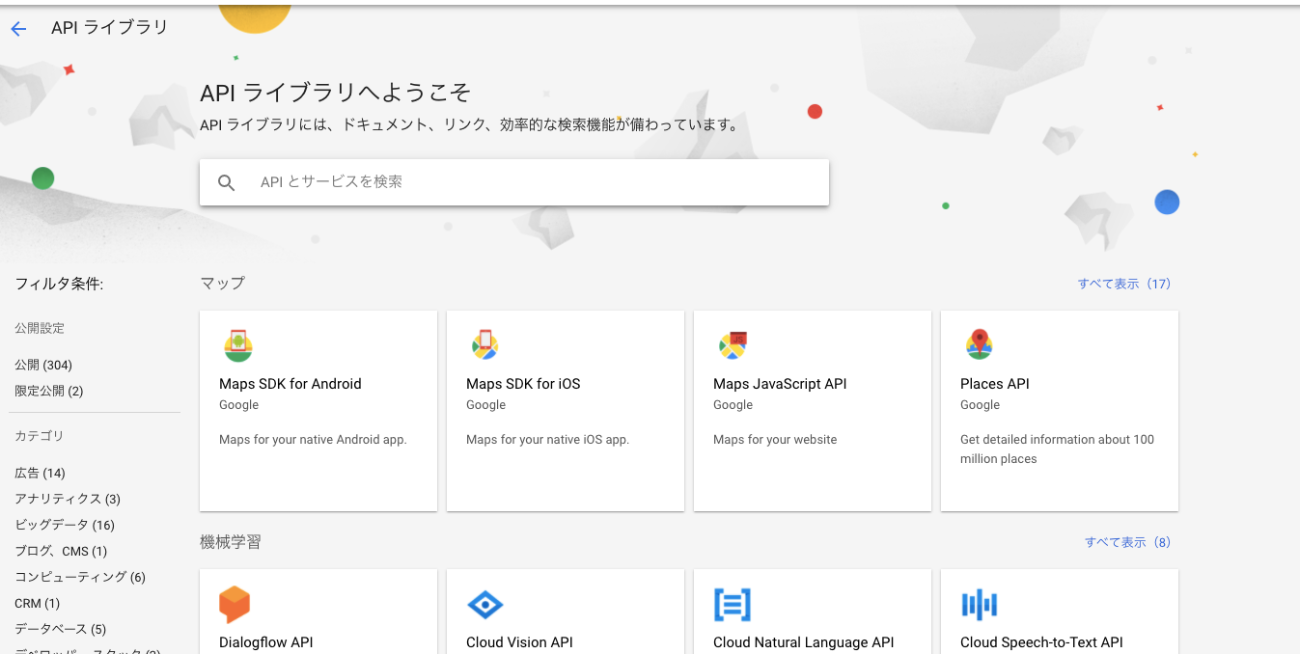Open Cloud Speech-to-Text API title
1300x654 pixels.
click(x=1041, y=643)
